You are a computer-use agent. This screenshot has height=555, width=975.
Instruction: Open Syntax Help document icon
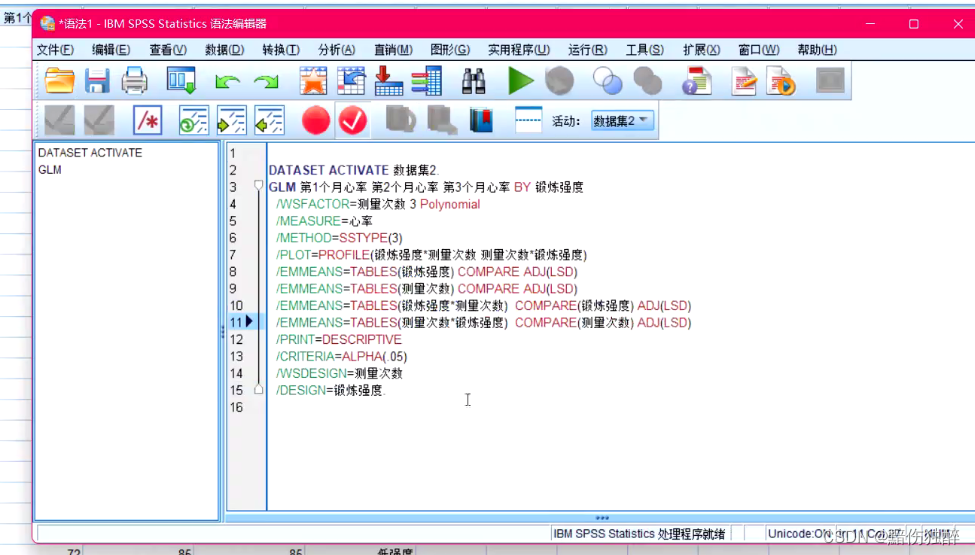(696, 81)
